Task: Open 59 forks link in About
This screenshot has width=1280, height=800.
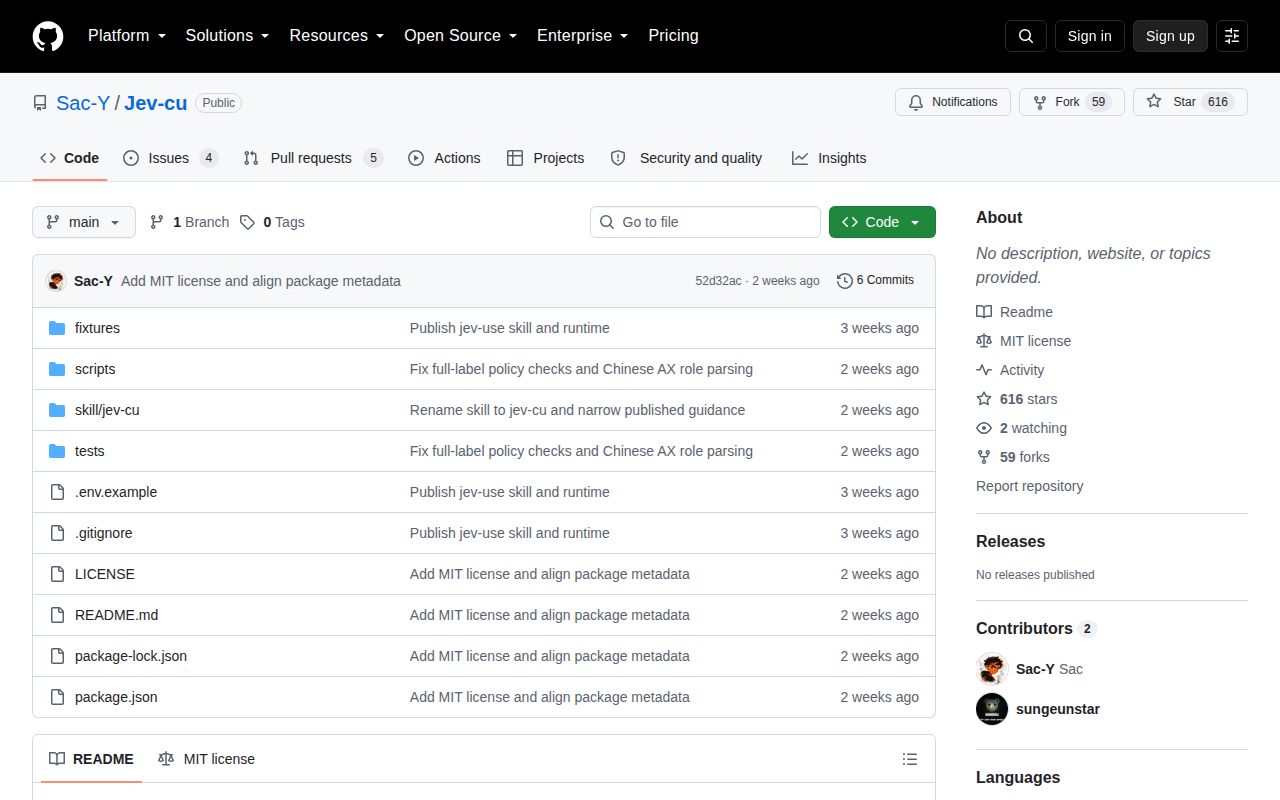Action: (x=1013, y=457)
